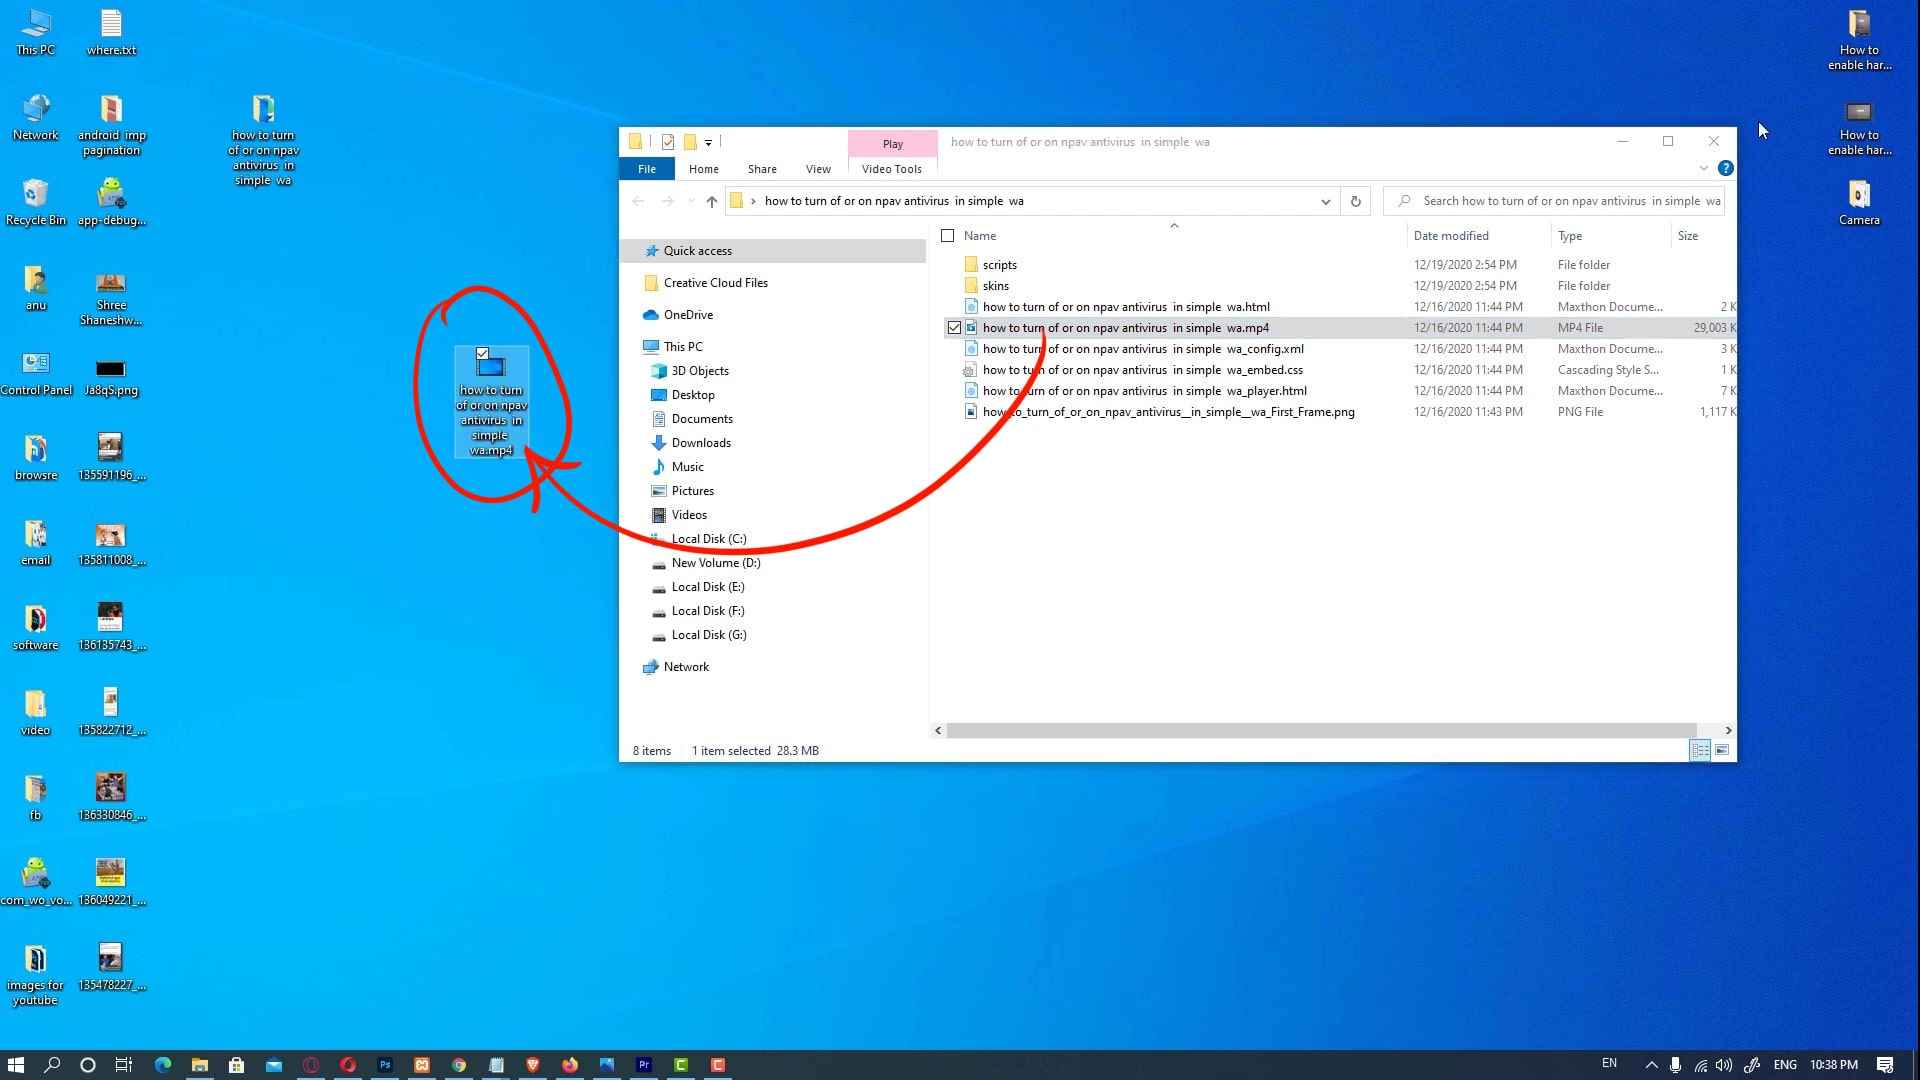Click the address bar folder path chevron
This screenshot has height=1080, width=1920.
click(753, 201)
